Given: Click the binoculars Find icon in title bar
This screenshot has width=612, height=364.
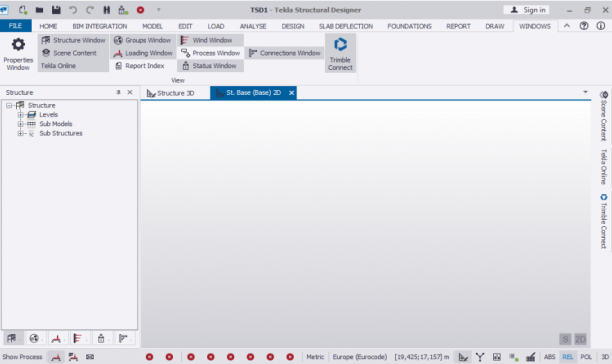Looking at the screenshot, I should pyautogui.click(x=107, y=10).
